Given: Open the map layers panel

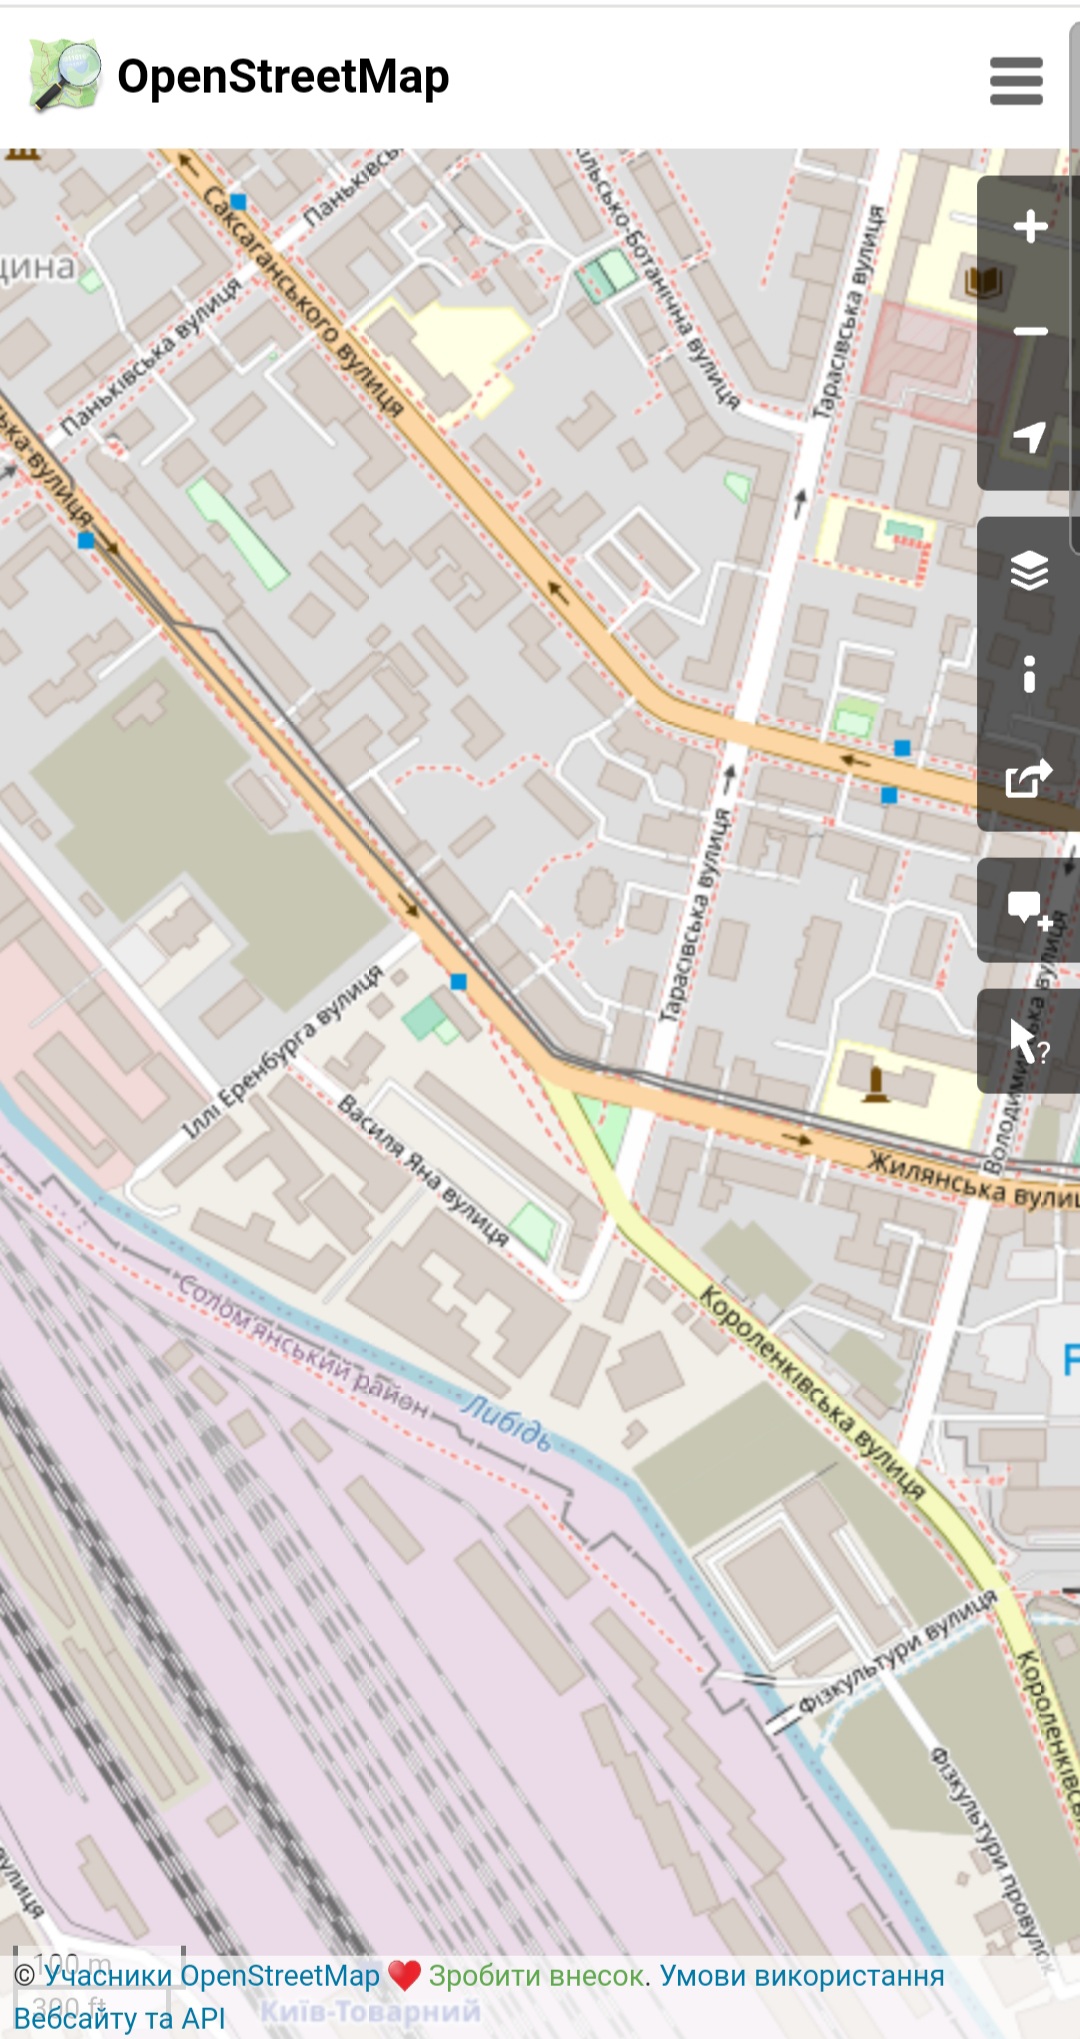Looking at the screenshot, I should [x=1029, y=570].
